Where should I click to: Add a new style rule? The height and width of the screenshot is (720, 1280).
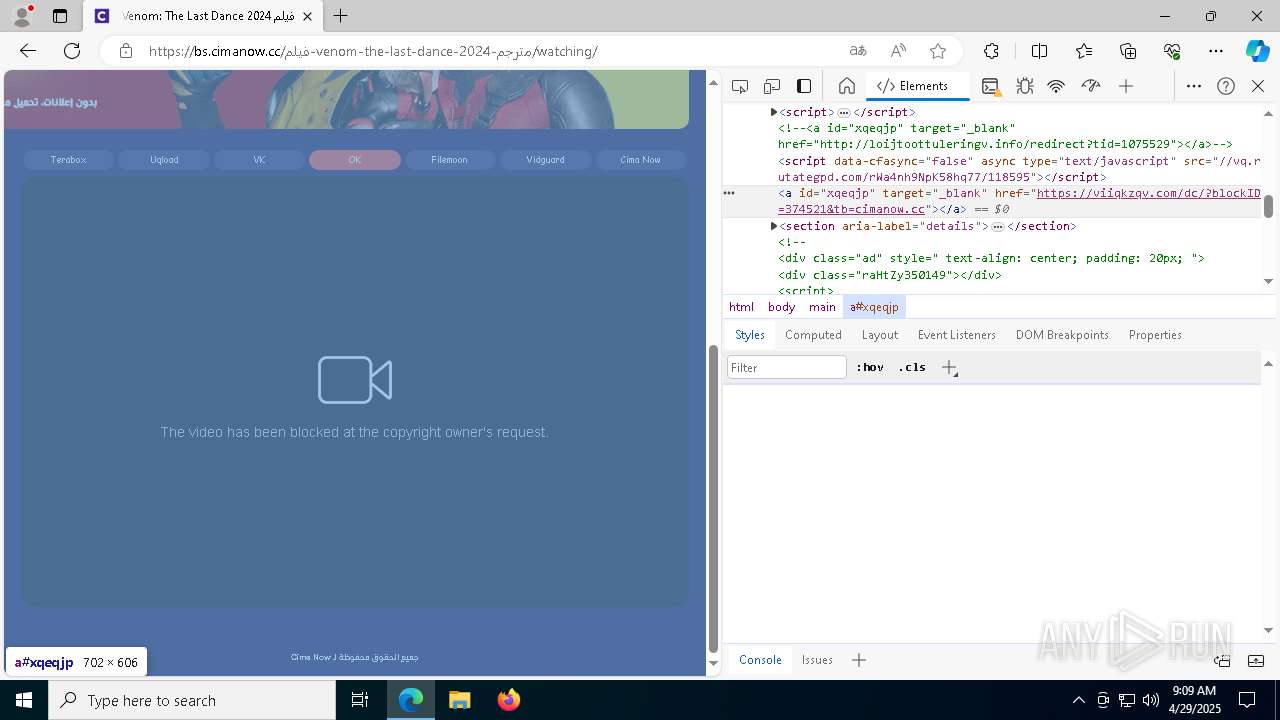point(949,367)
